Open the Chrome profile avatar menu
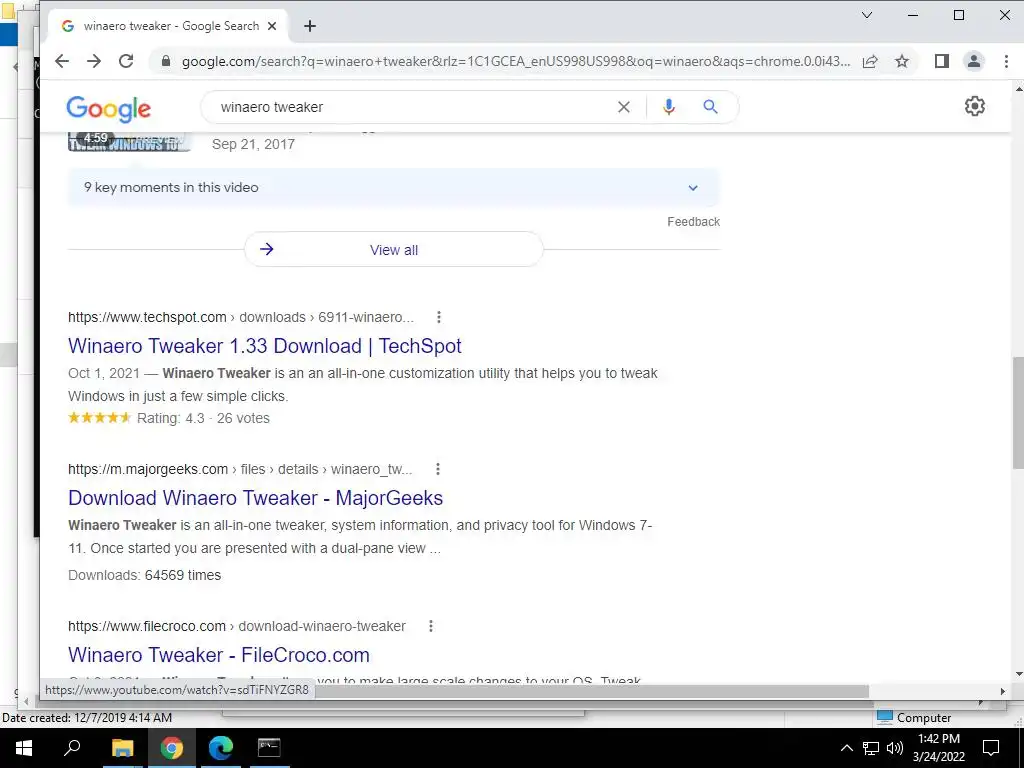This screenshot has height=768, width=1024. [x=974, y=61]
